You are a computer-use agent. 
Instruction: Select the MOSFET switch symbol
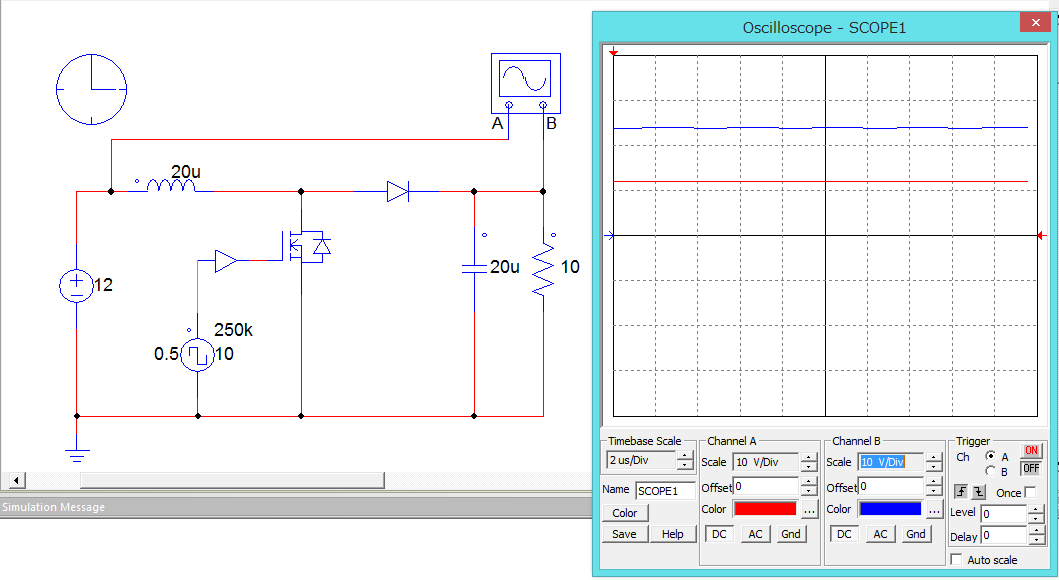coord(305,246)
